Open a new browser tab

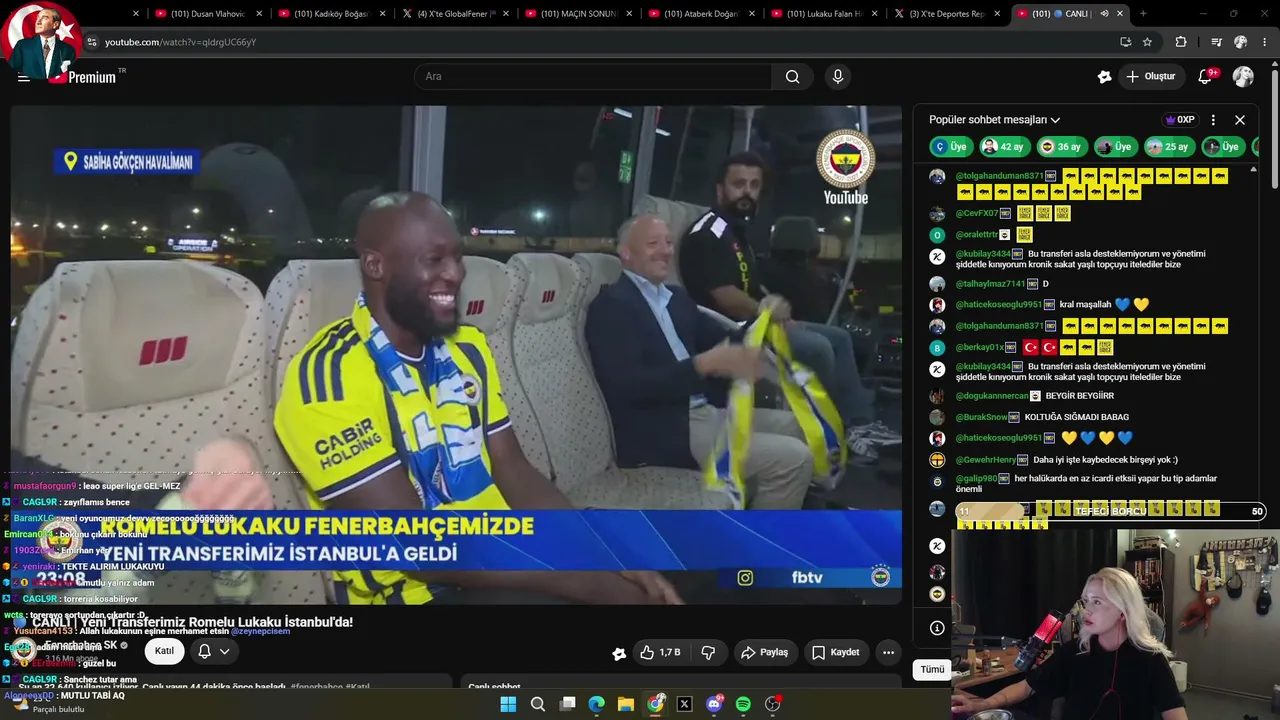tap(1143, 14)
